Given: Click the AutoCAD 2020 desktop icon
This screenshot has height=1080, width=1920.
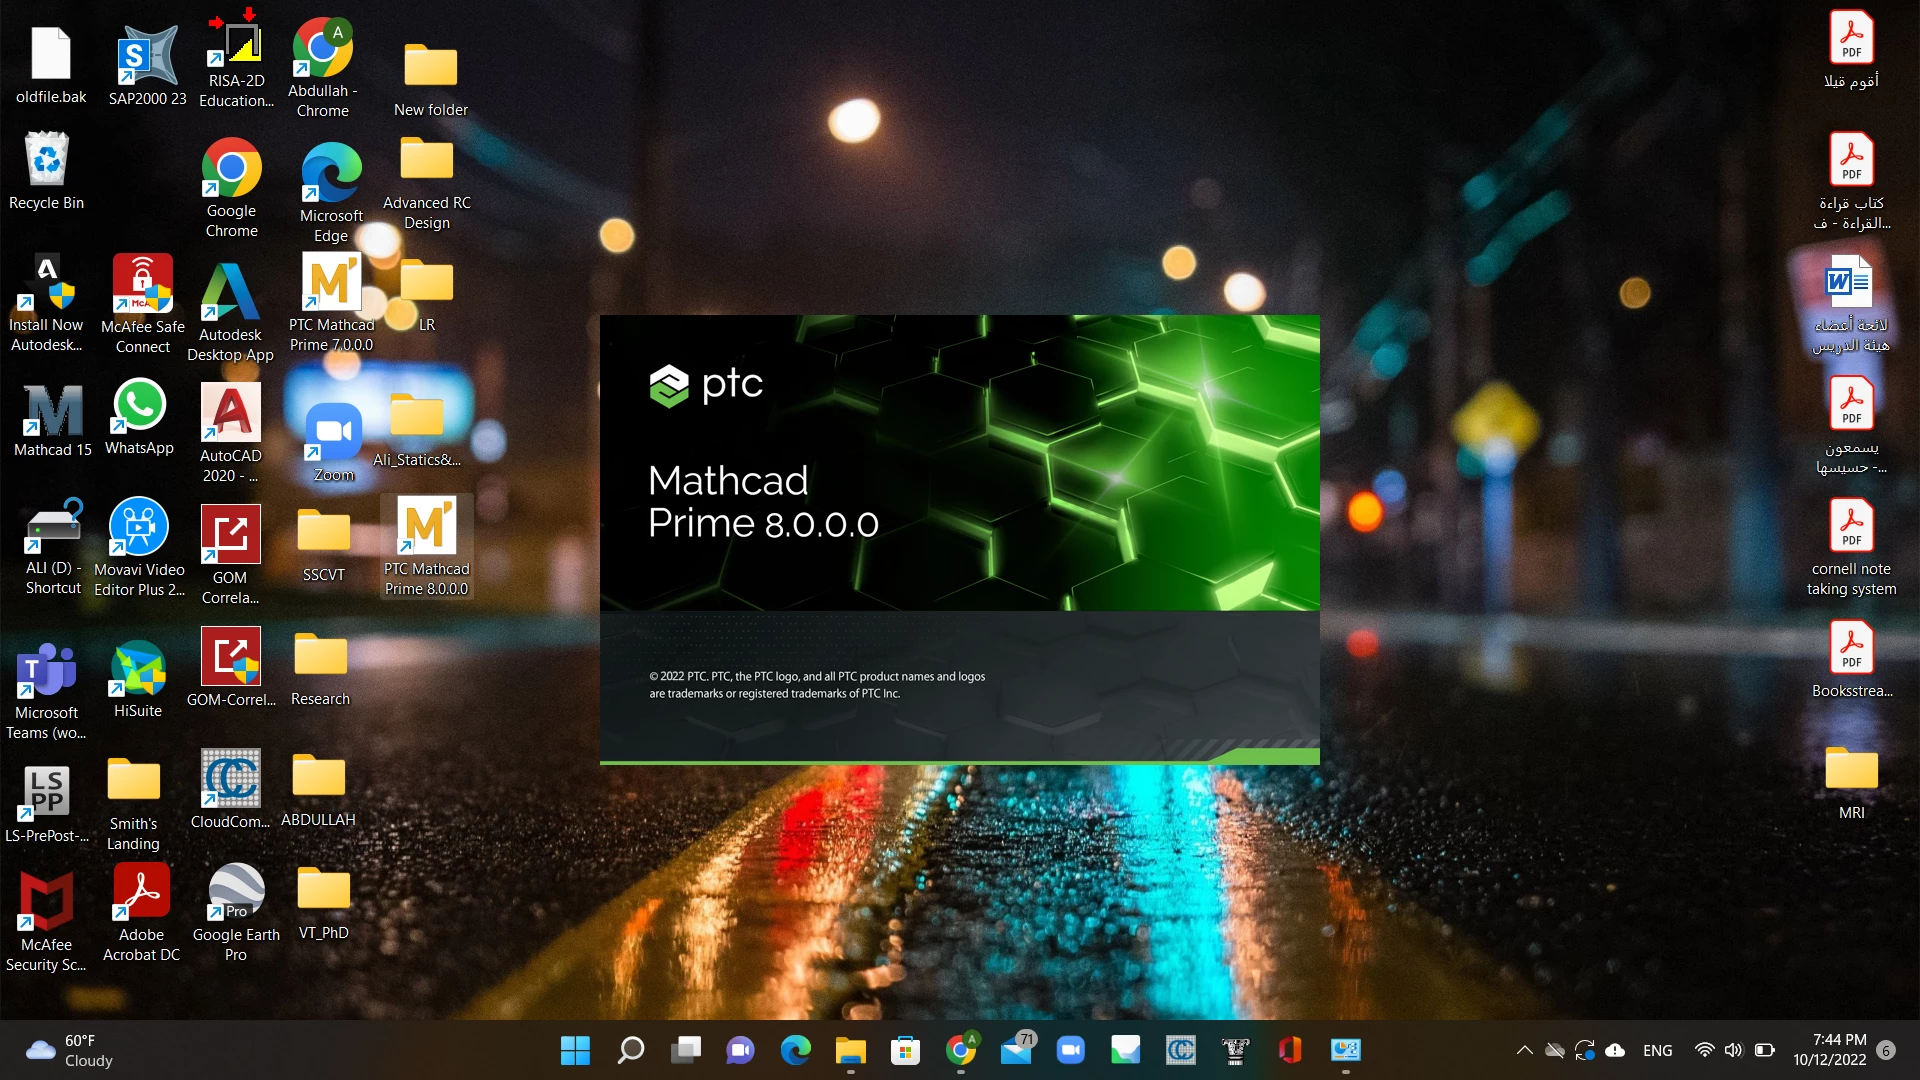Looking at the screenshot, I should (231, 412).
